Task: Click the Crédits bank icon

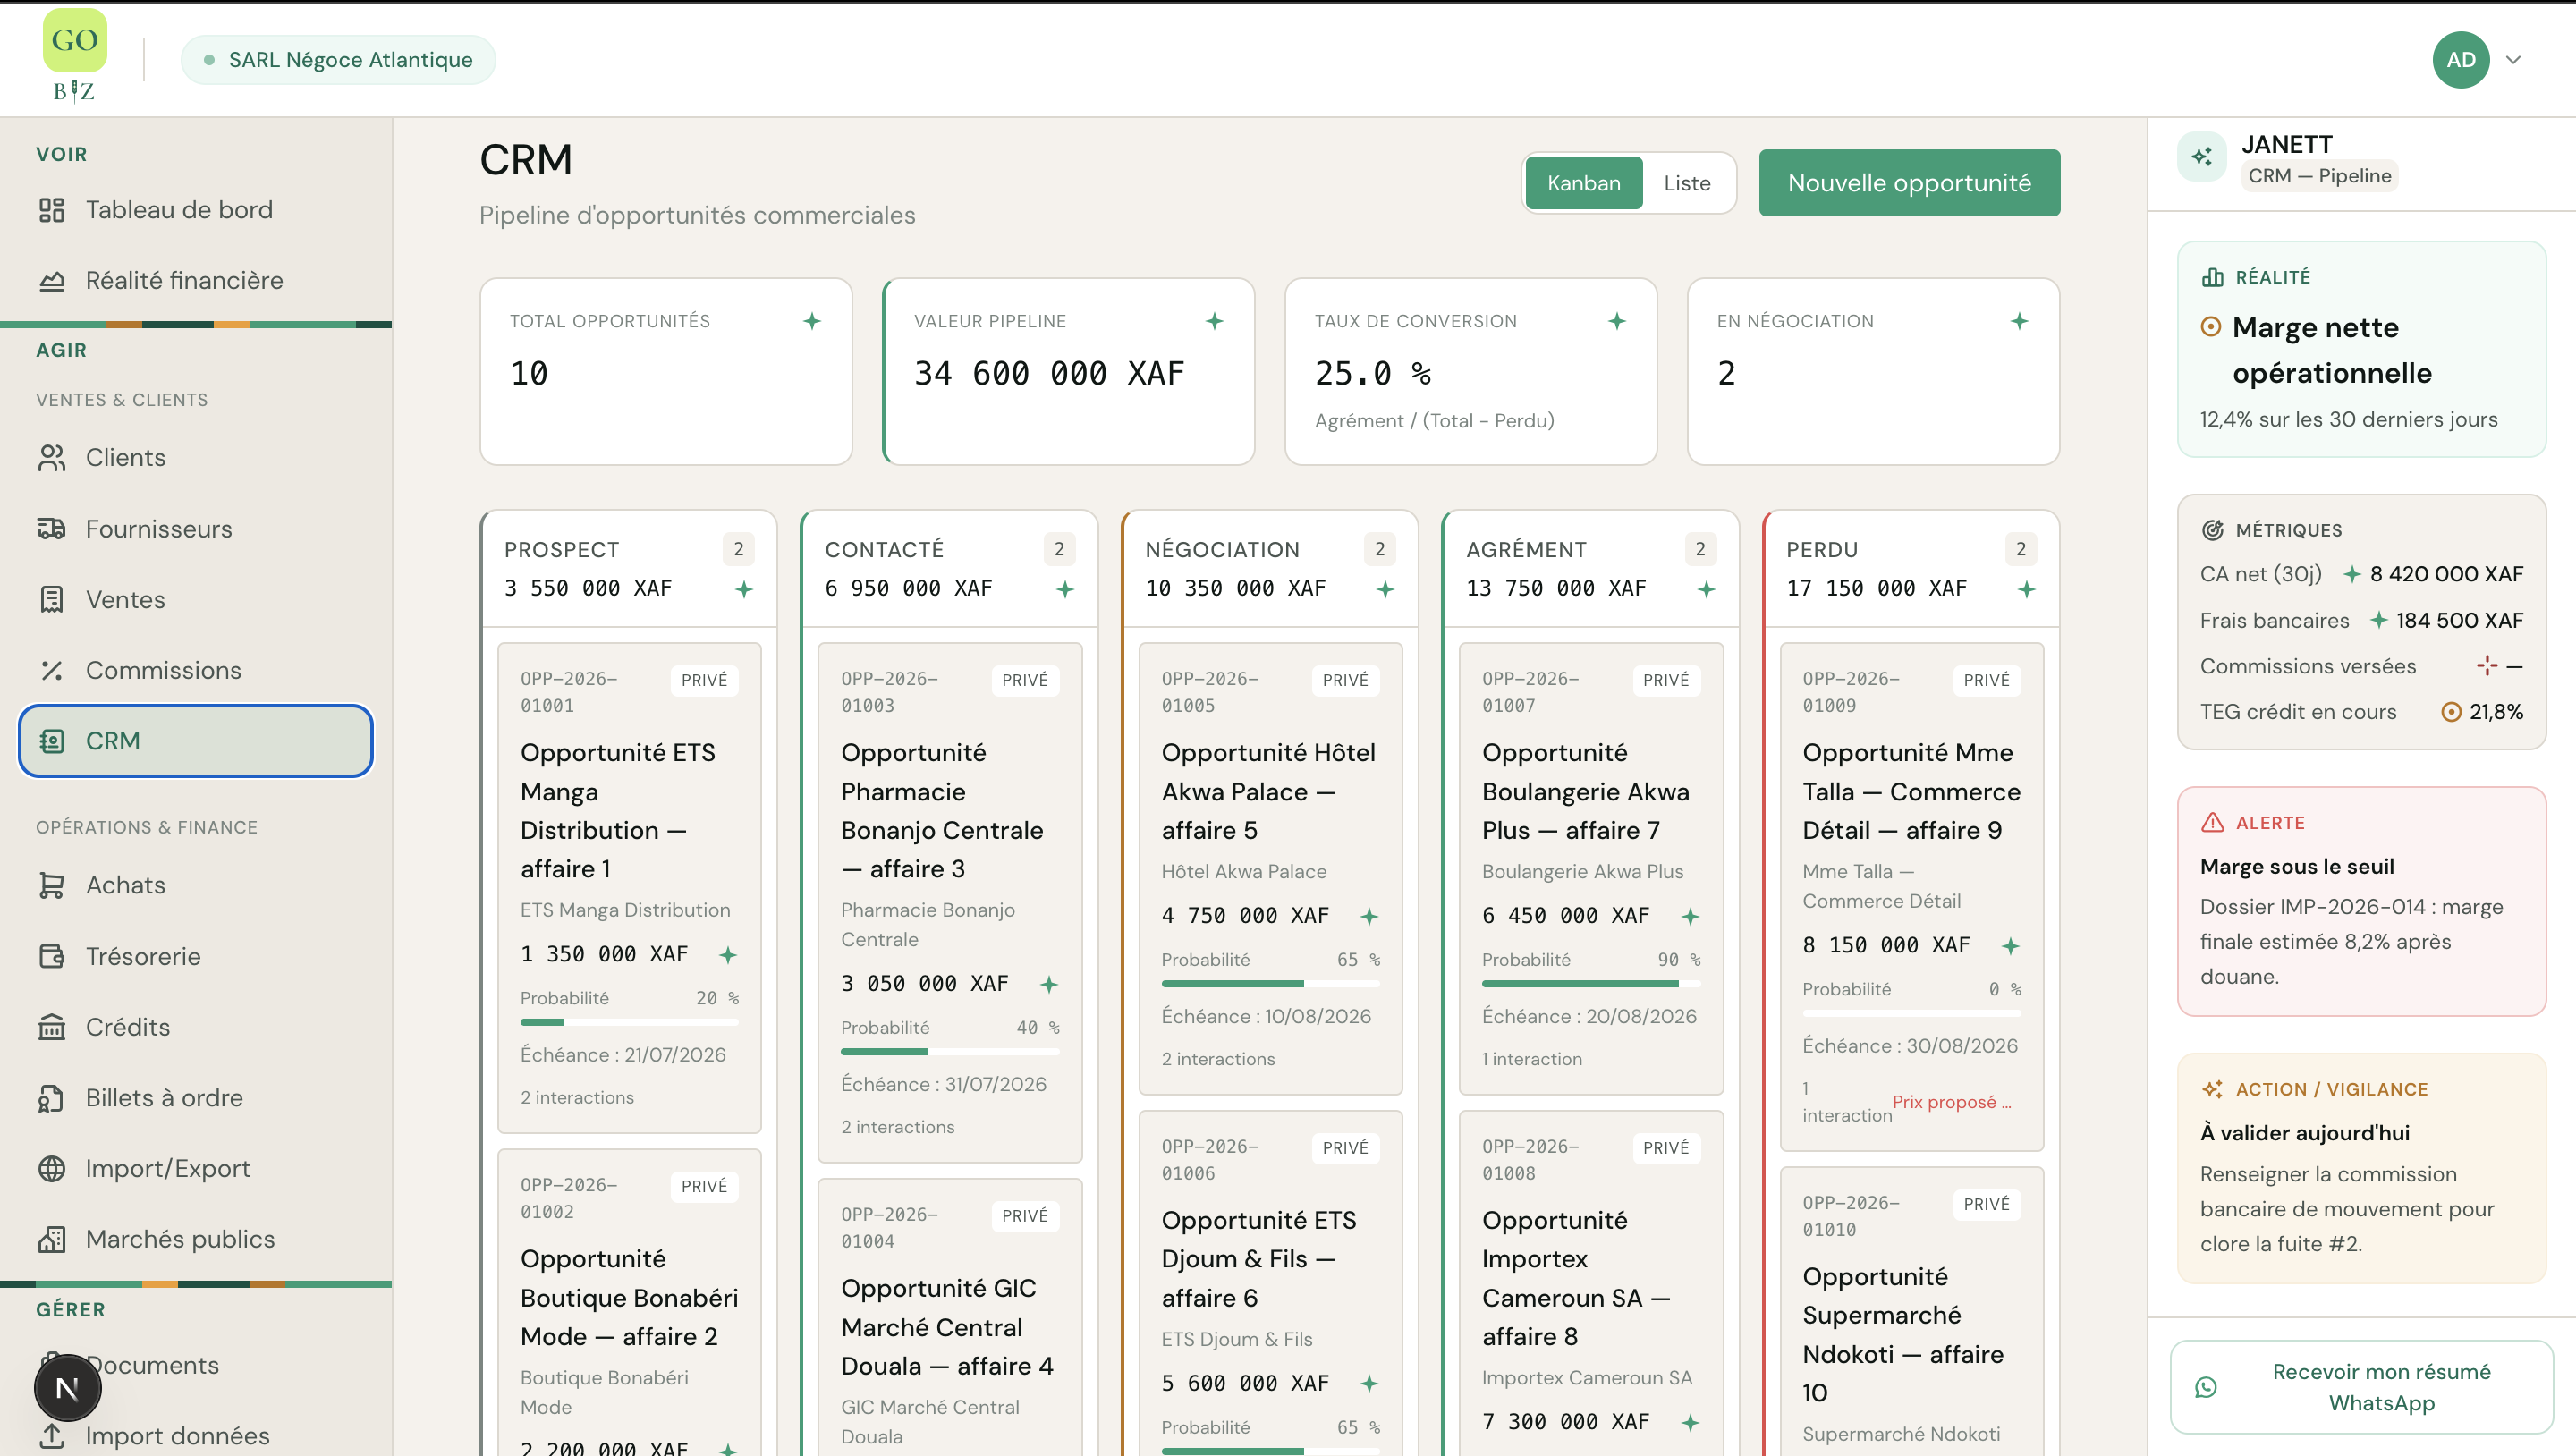Action: coord(51,1028)
